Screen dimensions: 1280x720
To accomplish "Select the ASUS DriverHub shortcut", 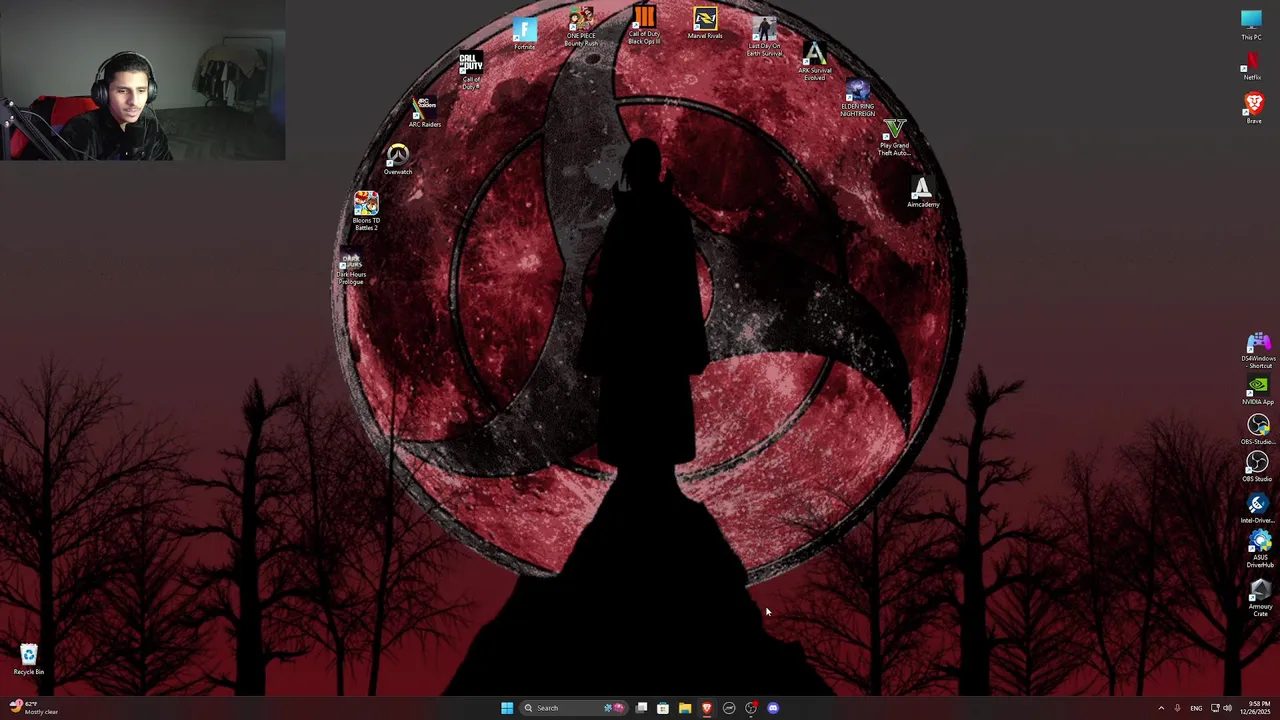I will click(1260, 549).
